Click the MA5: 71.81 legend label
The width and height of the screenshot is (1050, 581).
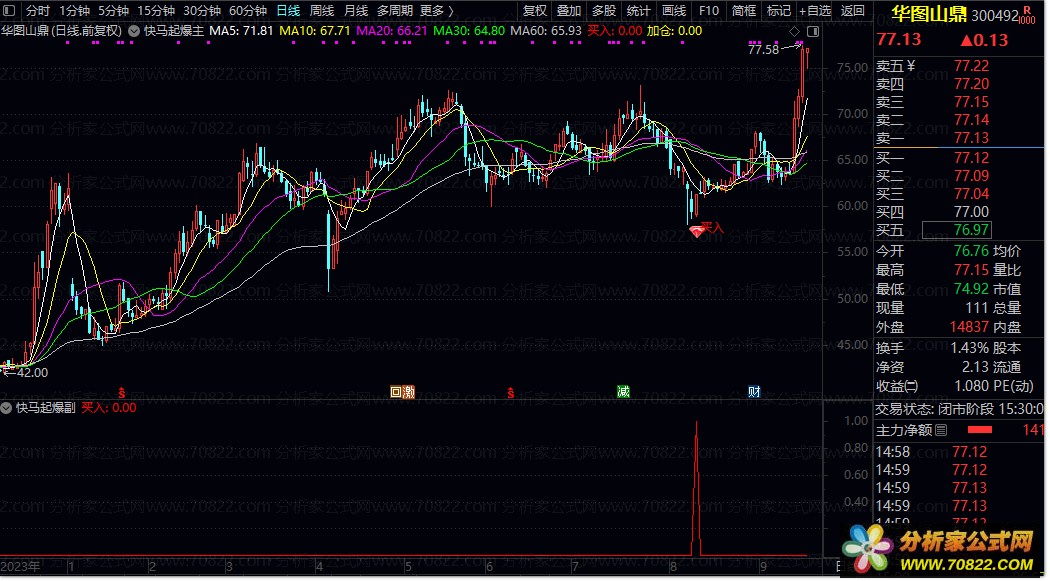coord(241,31)
